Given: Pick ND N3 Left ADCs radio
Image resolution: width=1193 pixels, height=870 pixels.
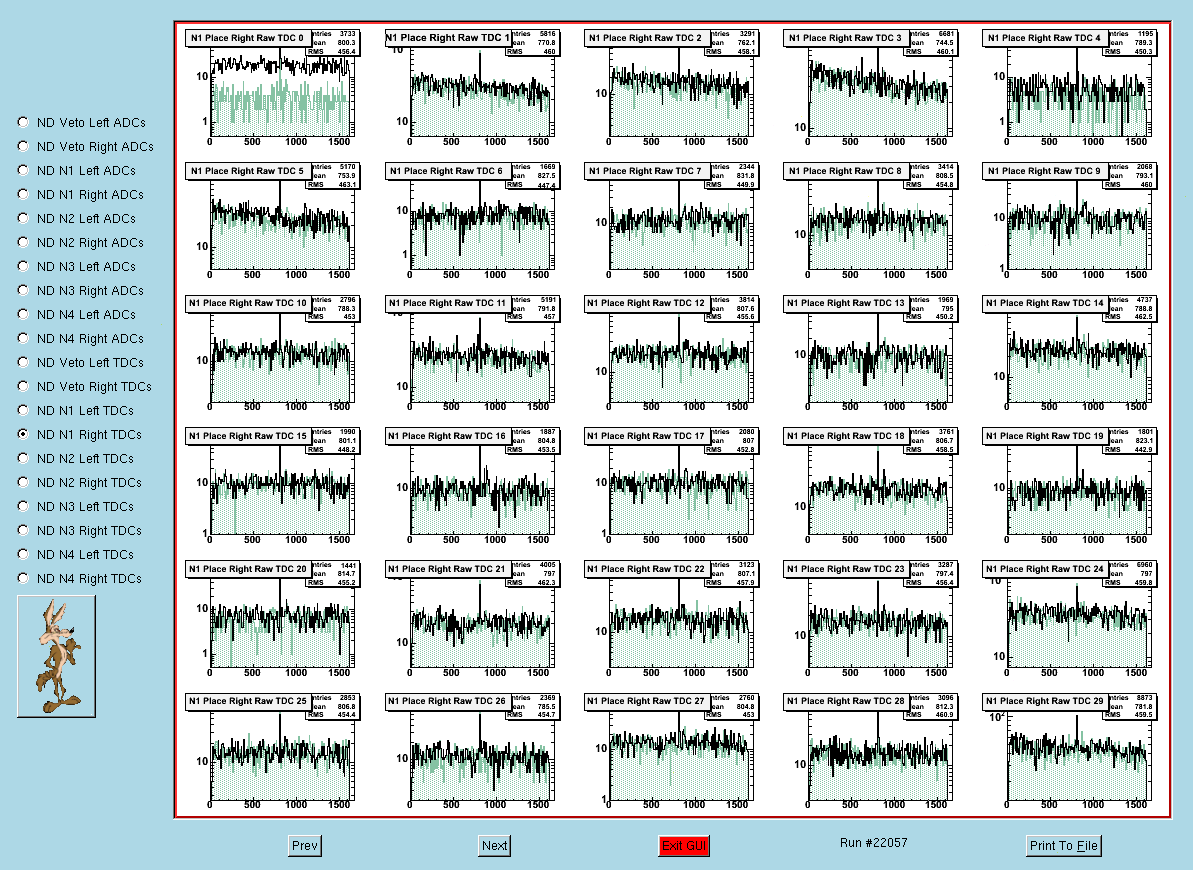Looking at the screenshot, I should 24,266.
